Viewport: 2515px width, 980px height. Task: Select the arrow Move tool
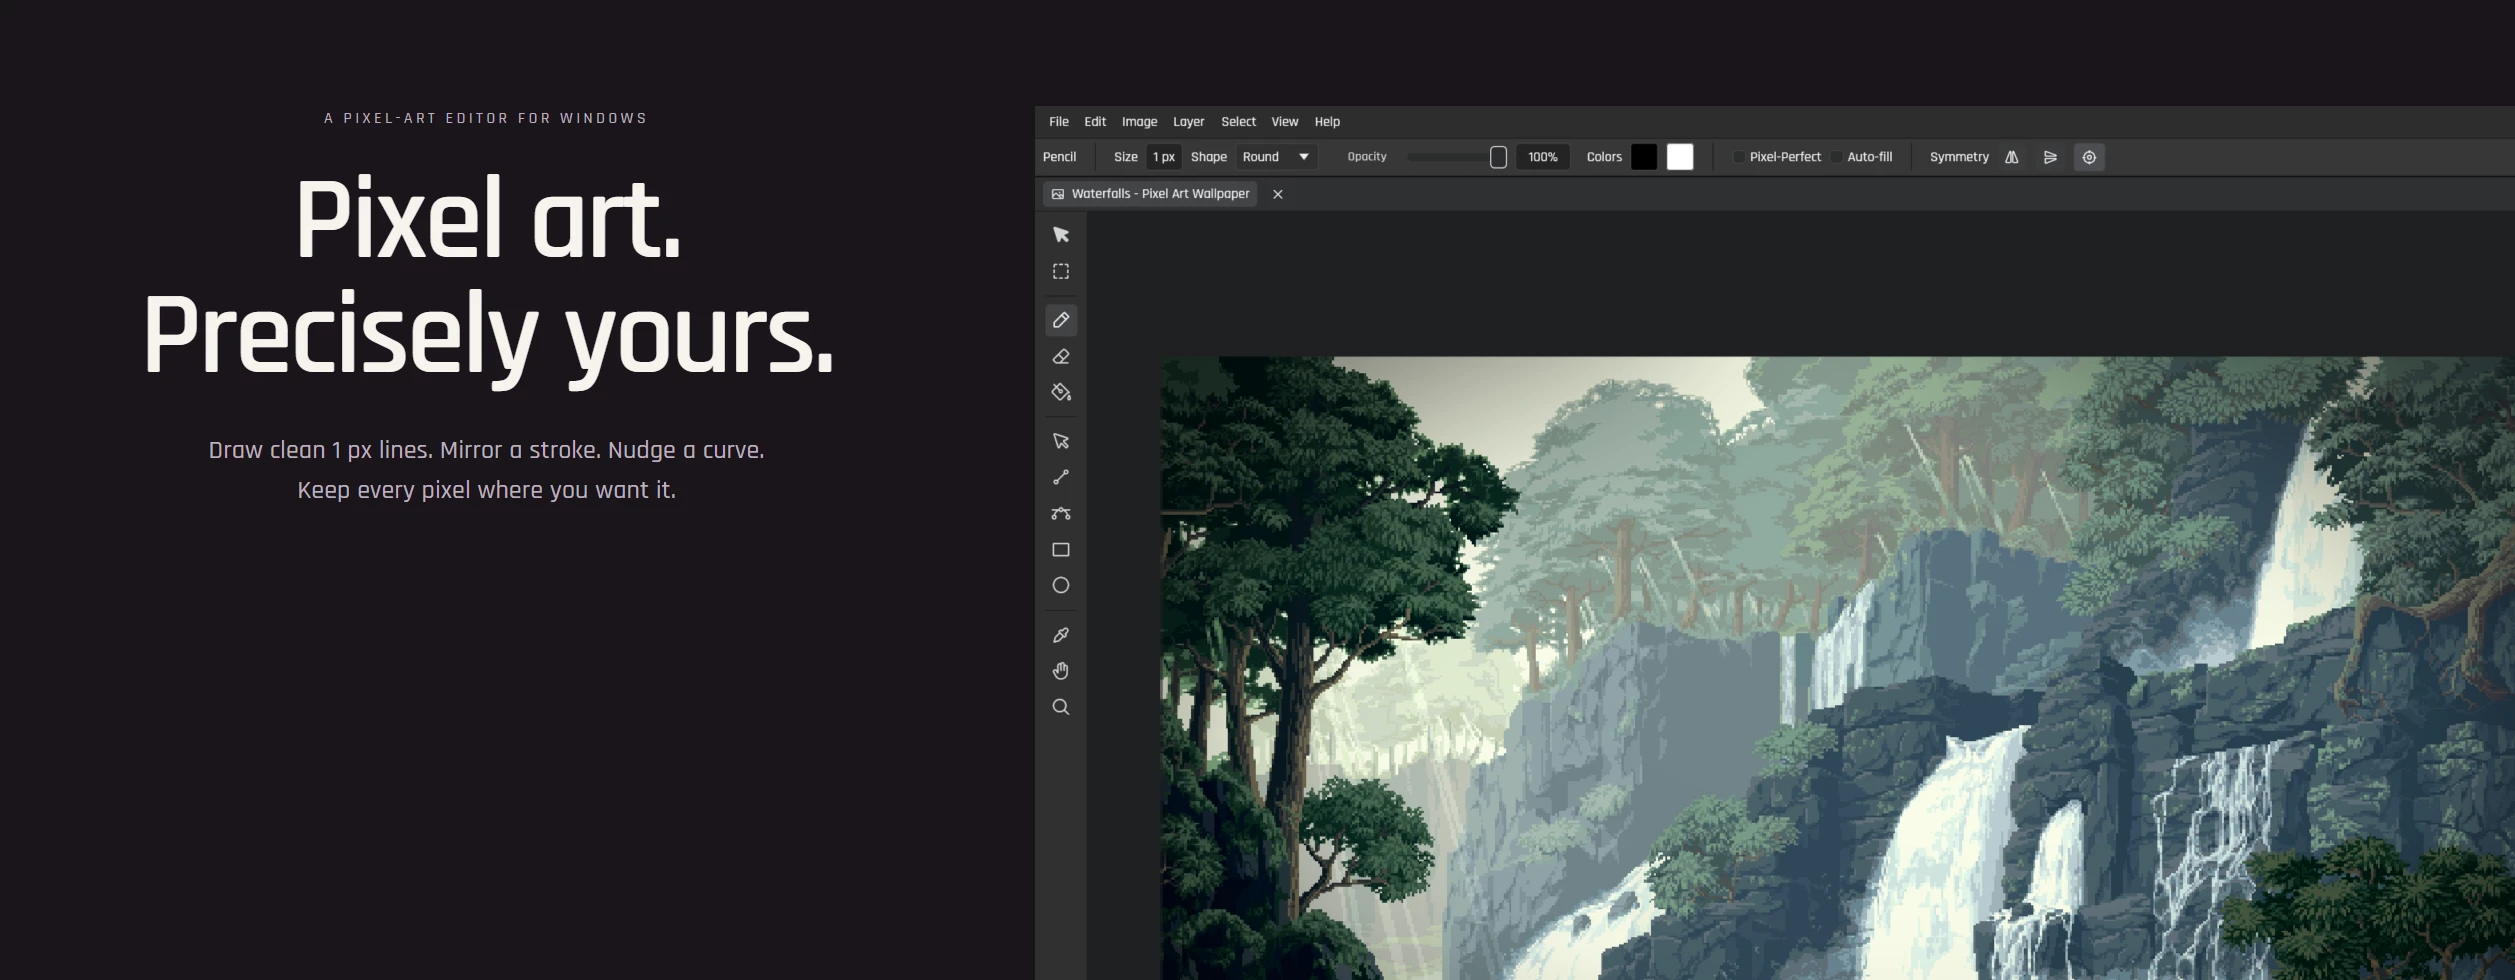(1061, 235)
